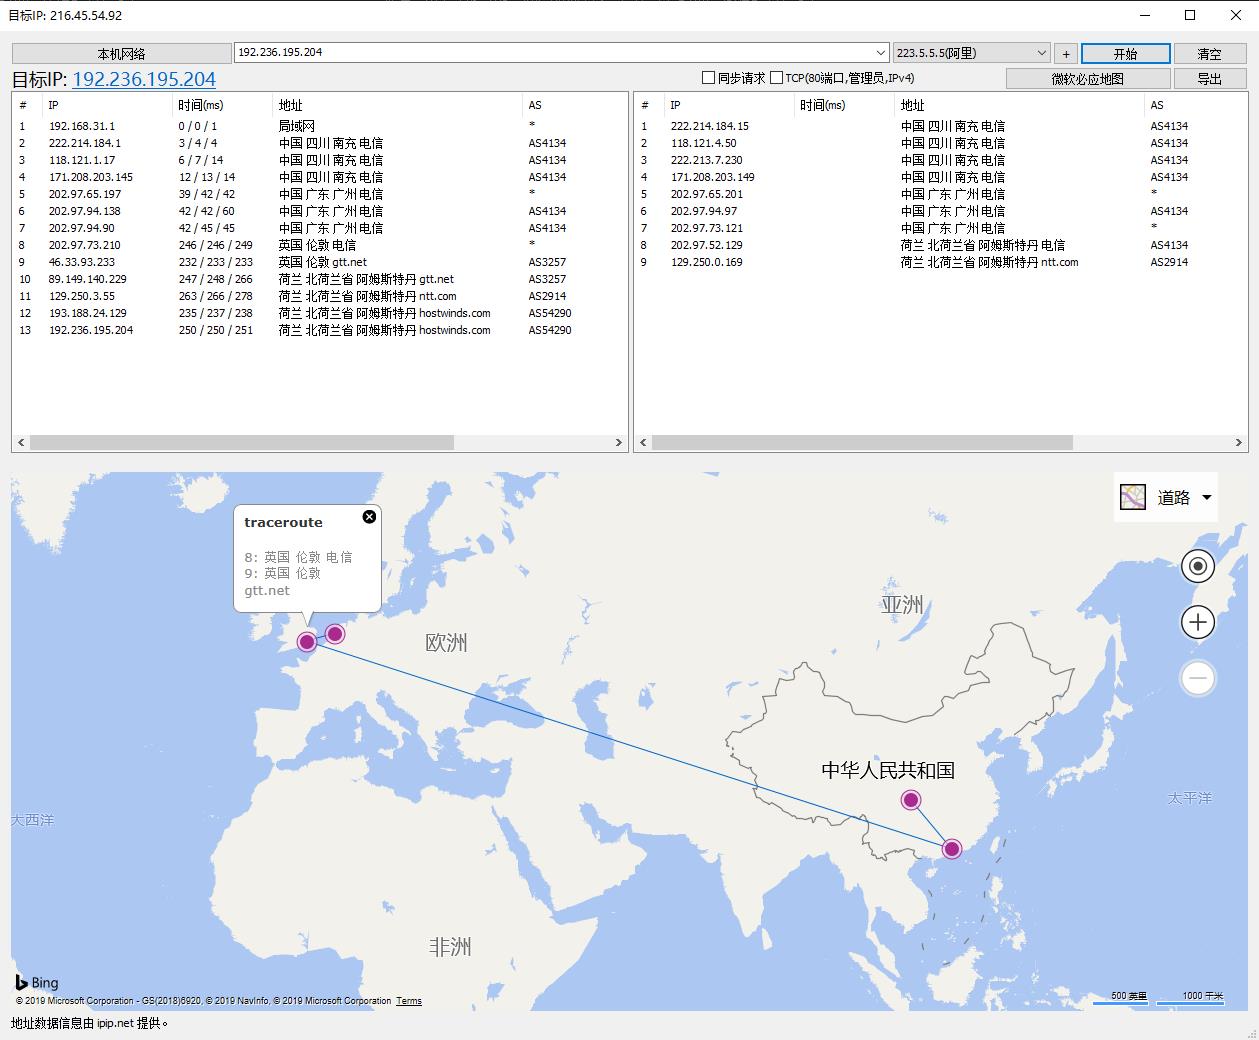Click the Guangzhou map pin marker
The height and width of the screenshot is (1040, 1259).
point(951,849)
